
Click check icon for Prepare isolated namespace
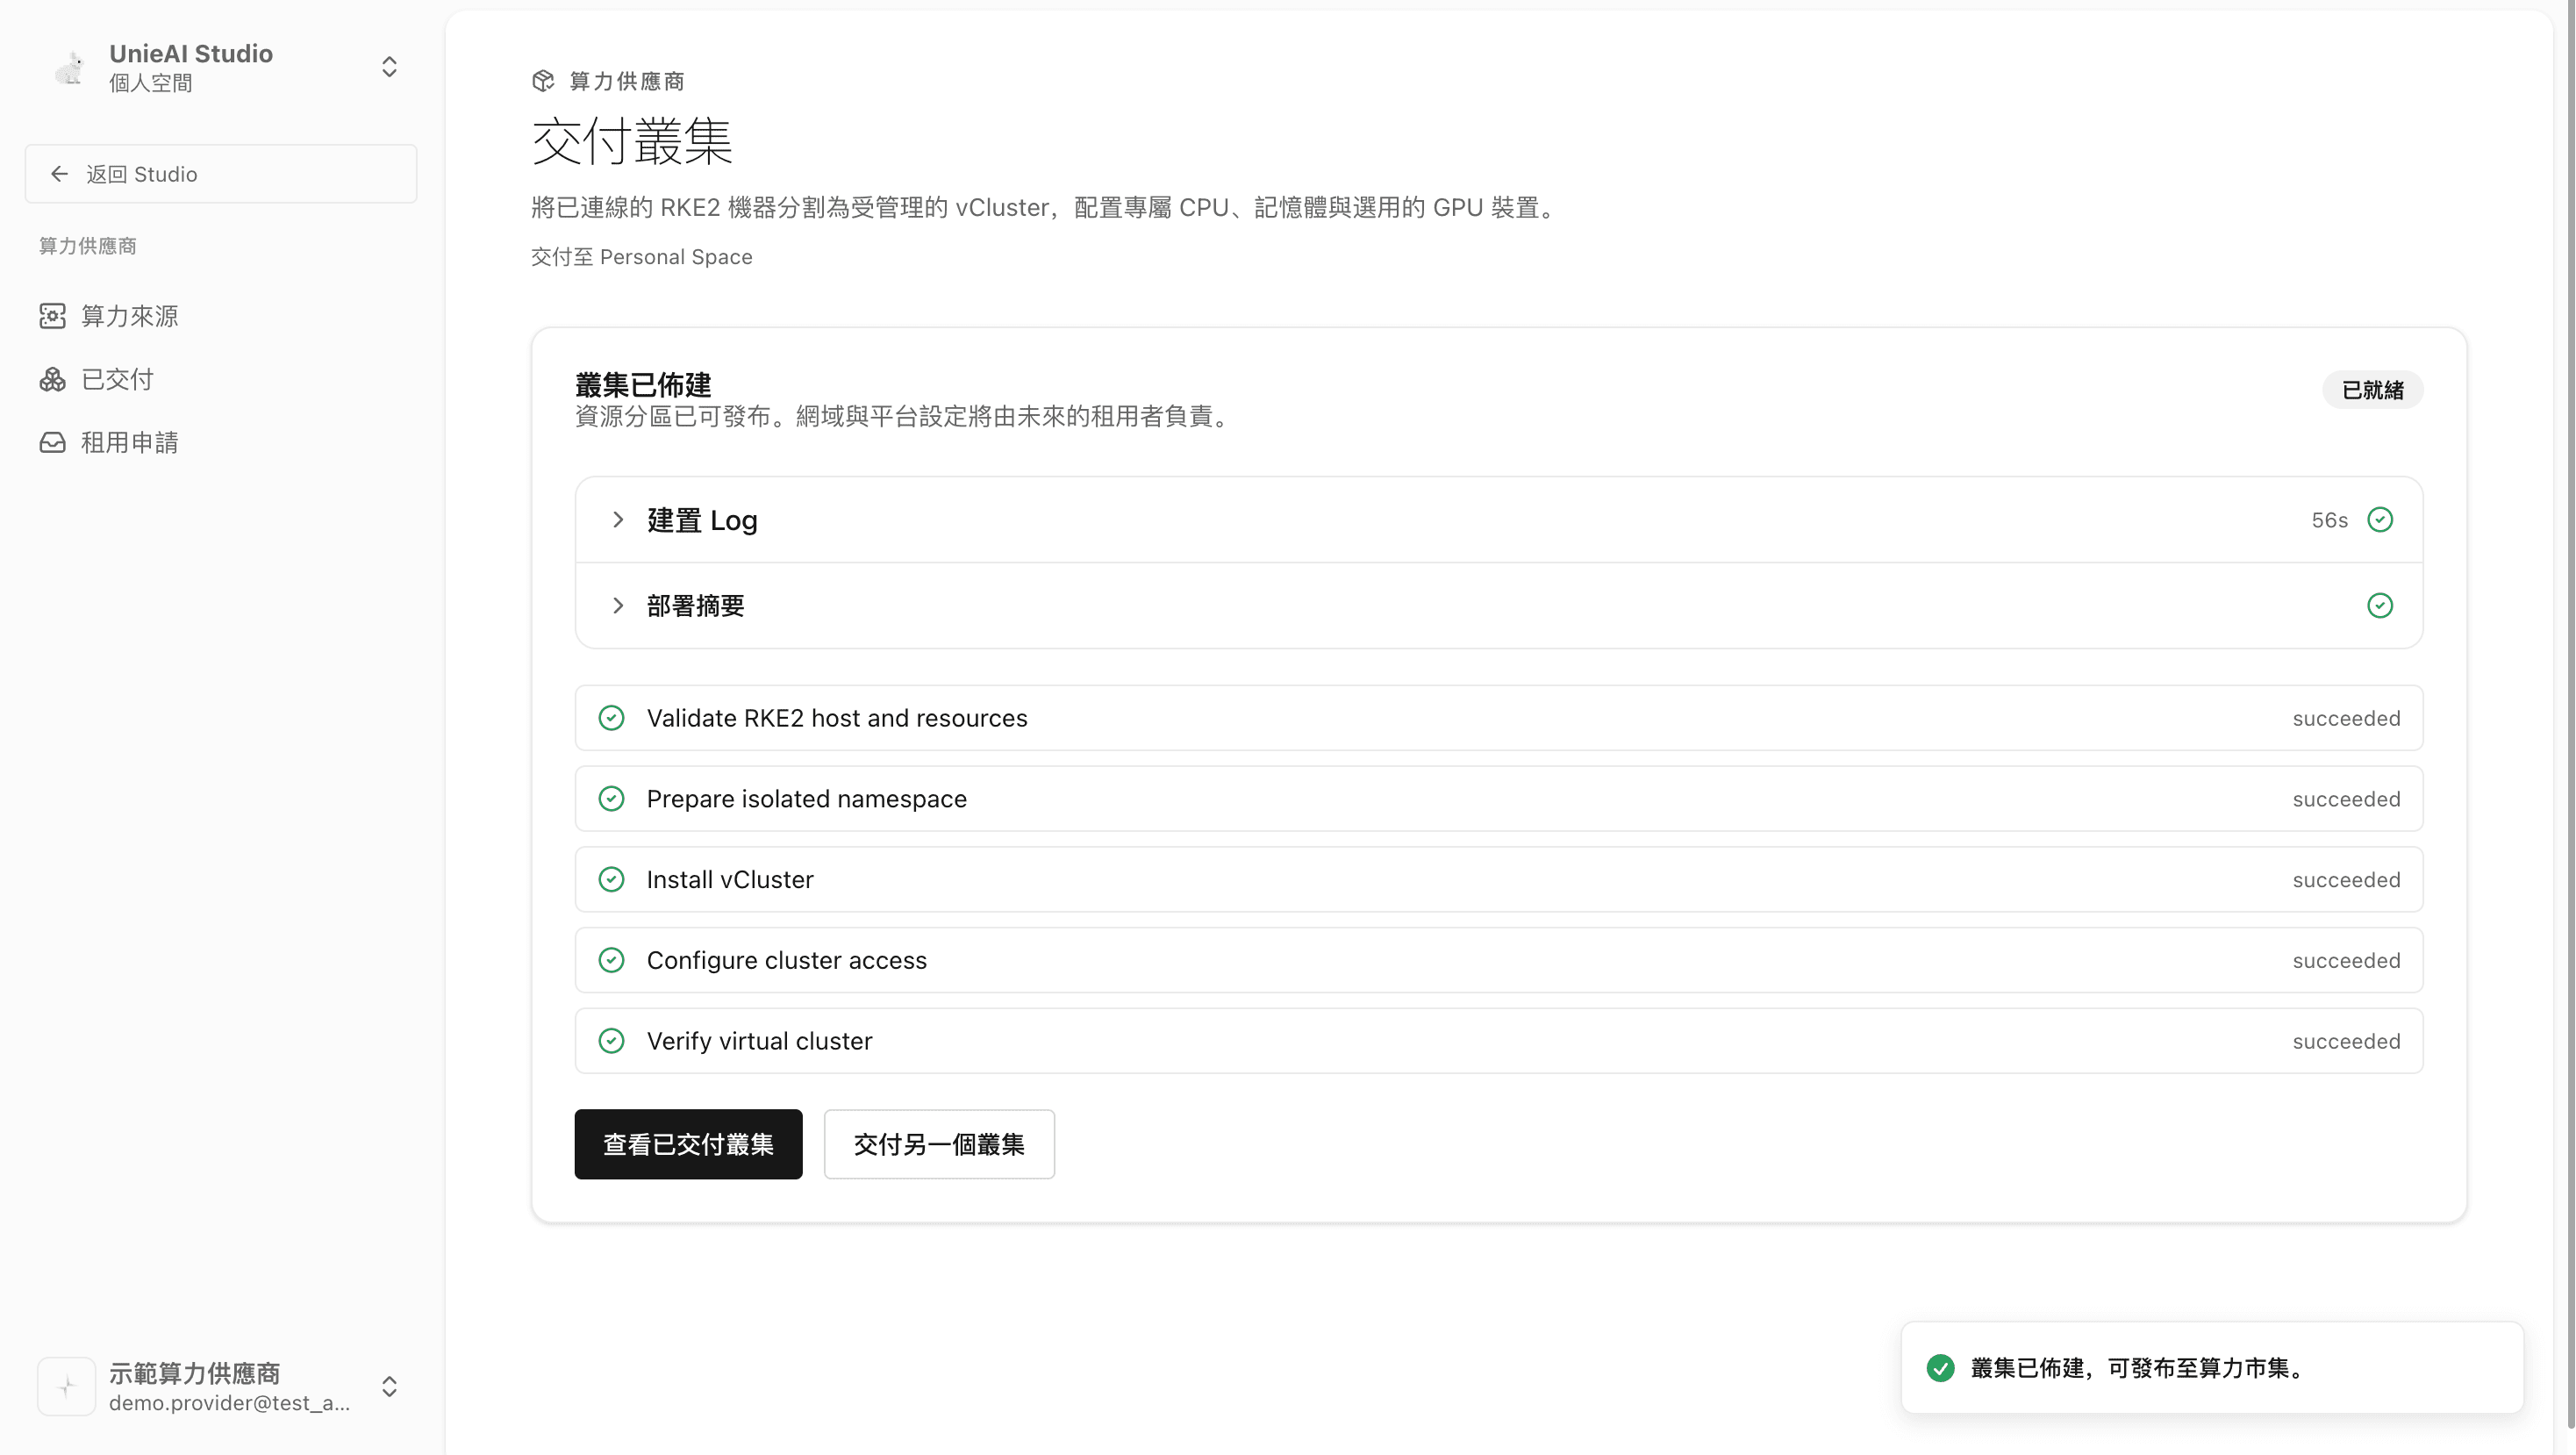(611, 799)
